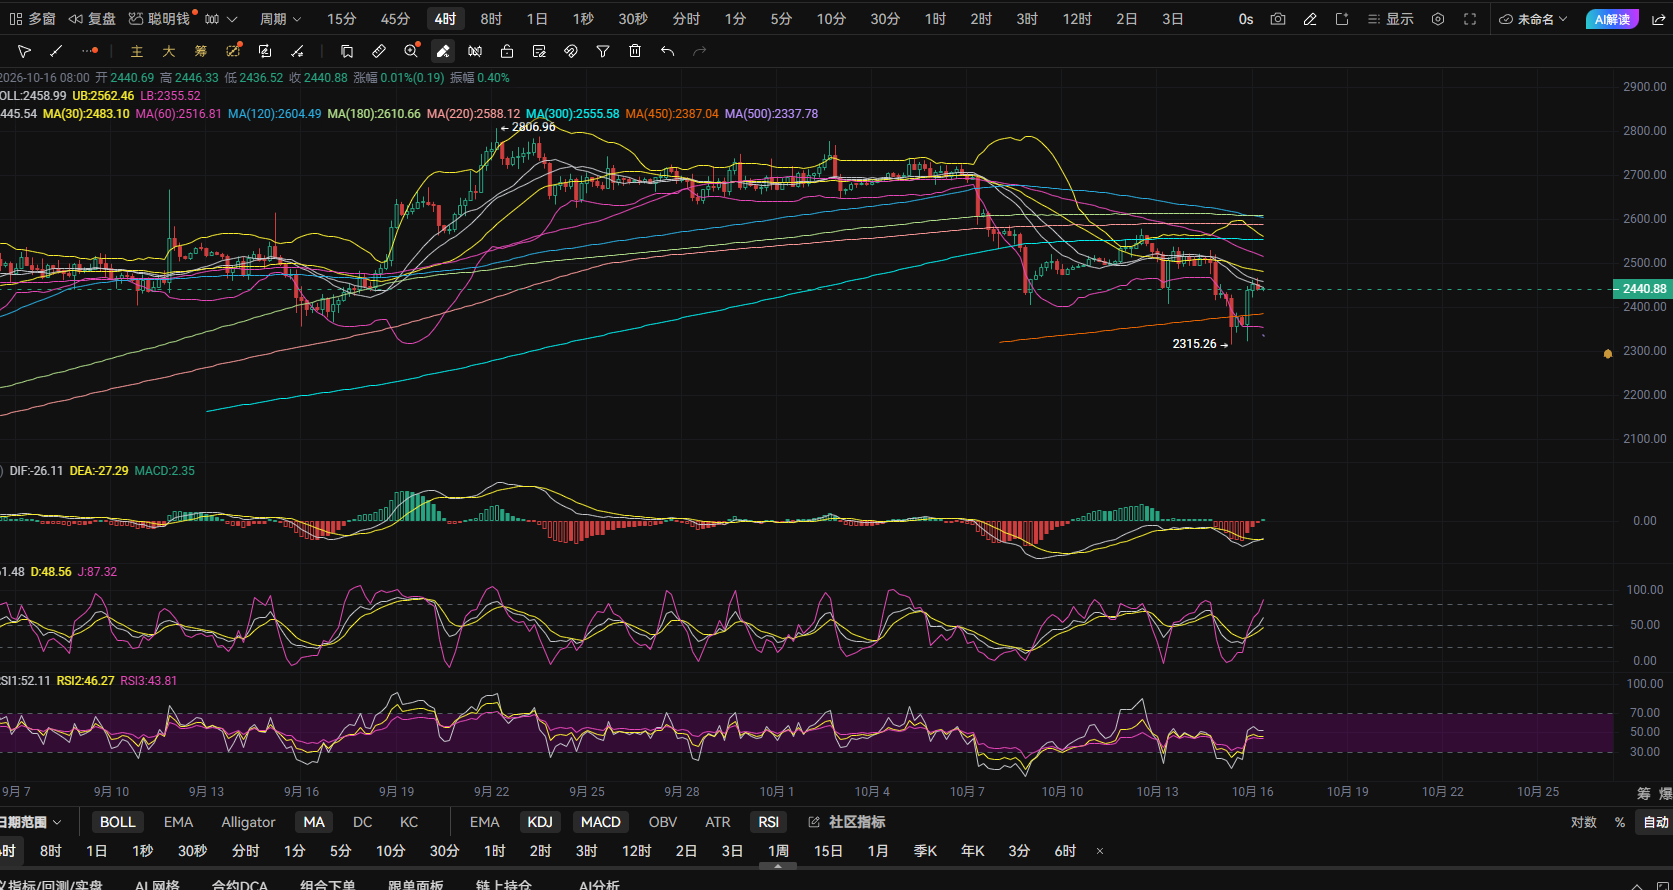Expand the 周期 dropdown
This screenshot has height=890, width=1673.
tap(280, 19)
